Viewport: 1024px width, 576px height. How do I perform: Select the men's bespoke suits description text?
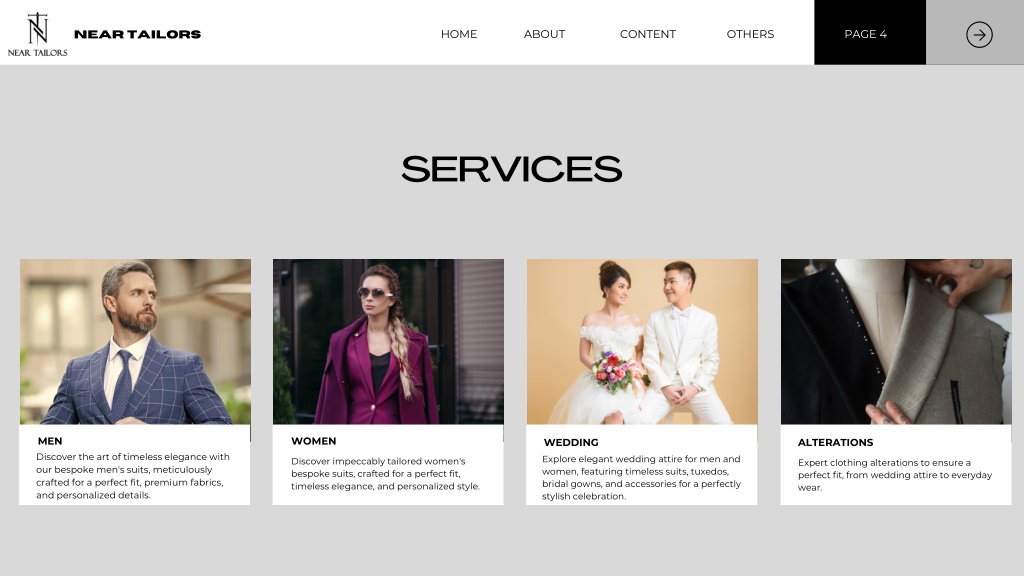coord(133,476)
